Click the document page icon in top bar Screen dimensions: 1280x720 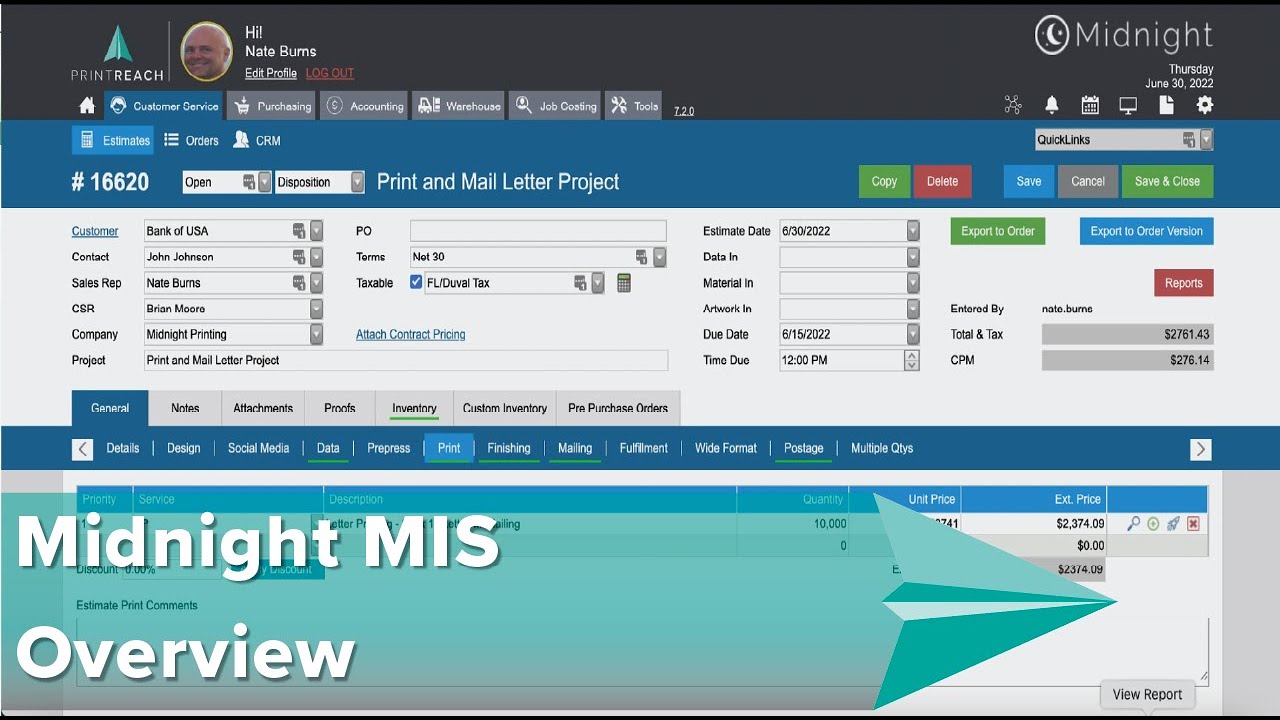1166,105
